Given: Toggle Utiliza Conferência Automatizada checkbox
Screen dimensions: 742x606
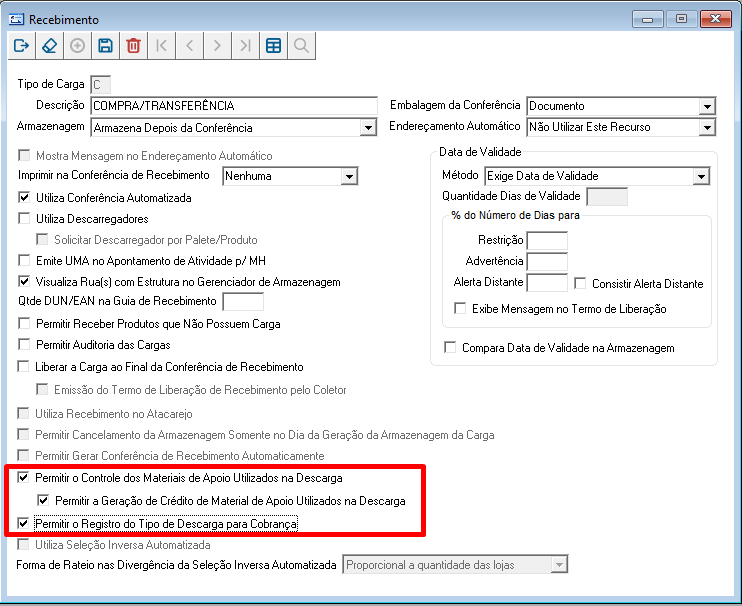Looking at the screenshot, I should [24, 197].
